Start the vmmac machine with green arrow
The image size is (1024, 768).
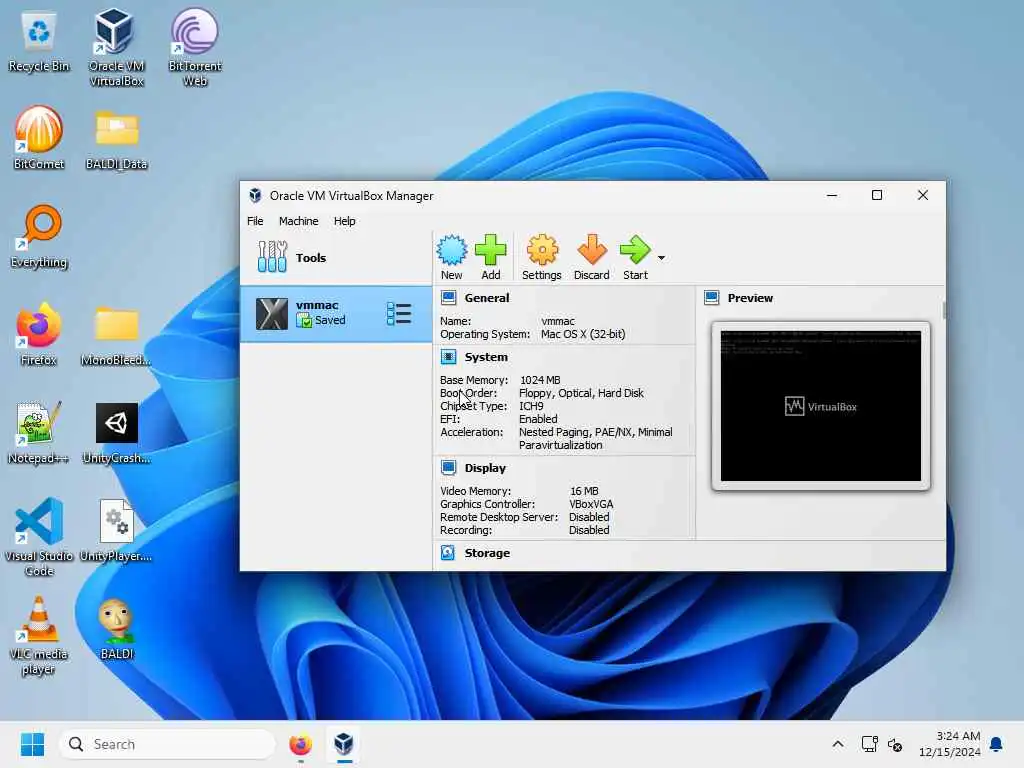635,257
